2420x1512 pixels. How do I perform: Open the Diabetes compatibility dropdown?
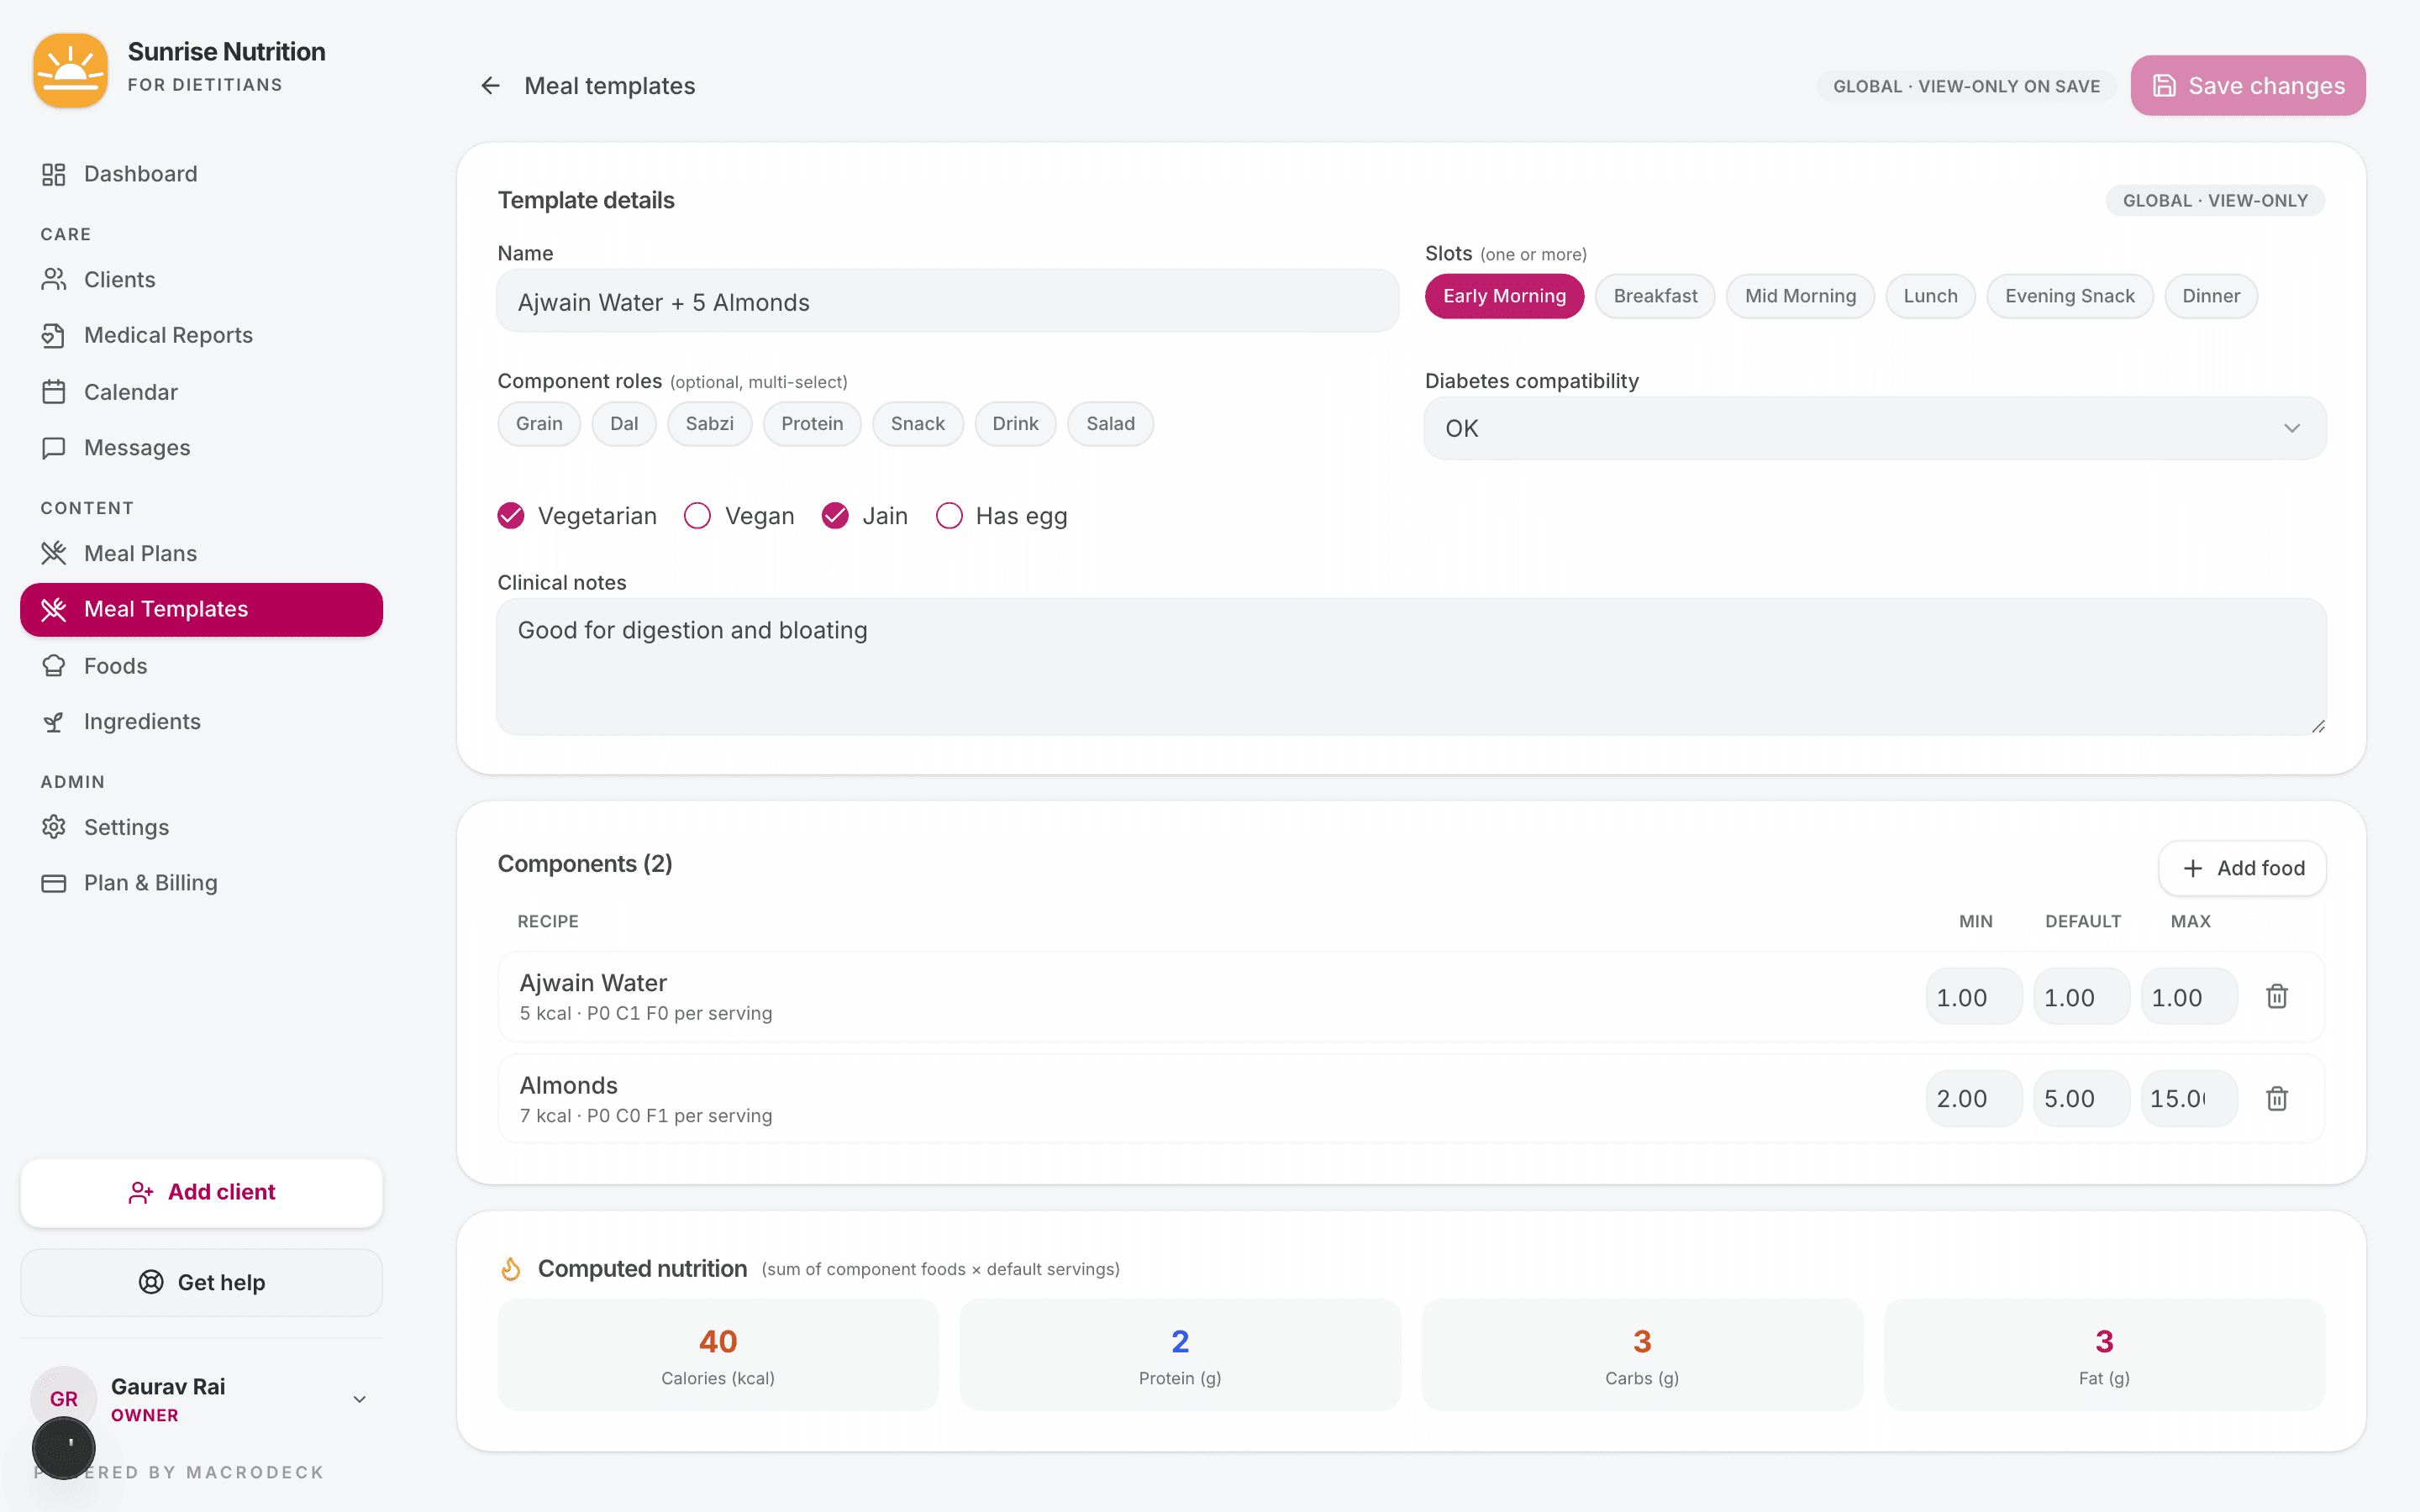pyautogui.click(x=1874, y=428)
